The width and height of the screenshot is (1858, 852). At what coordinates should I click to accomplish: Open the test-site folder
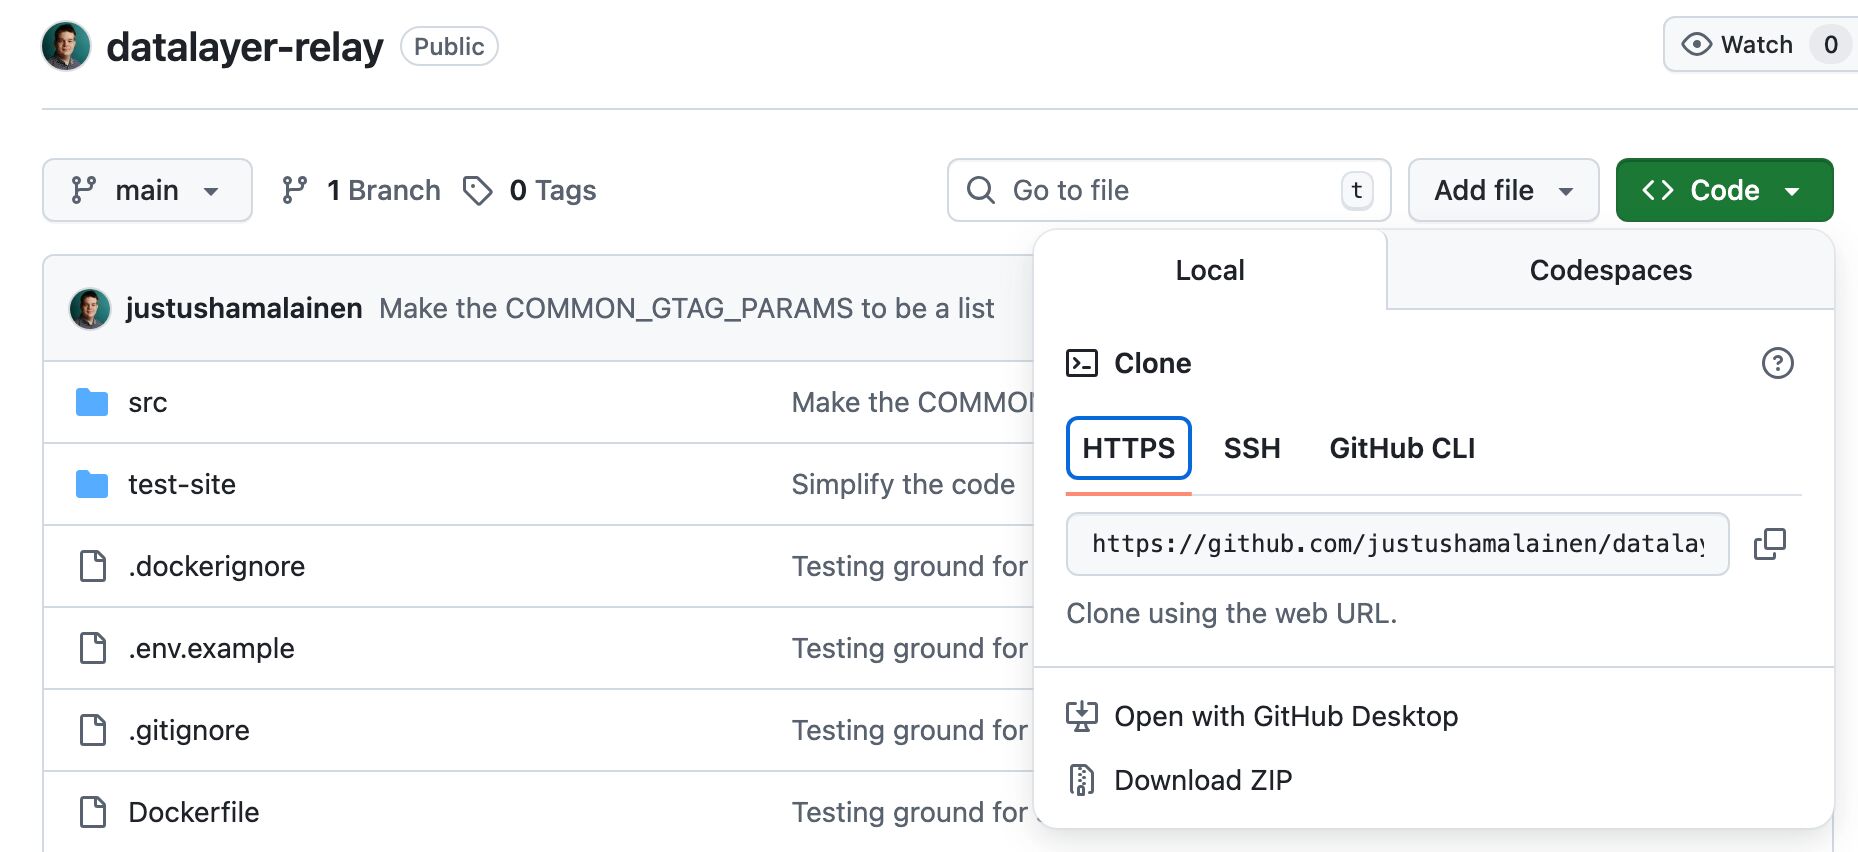(x=181, y=484)
